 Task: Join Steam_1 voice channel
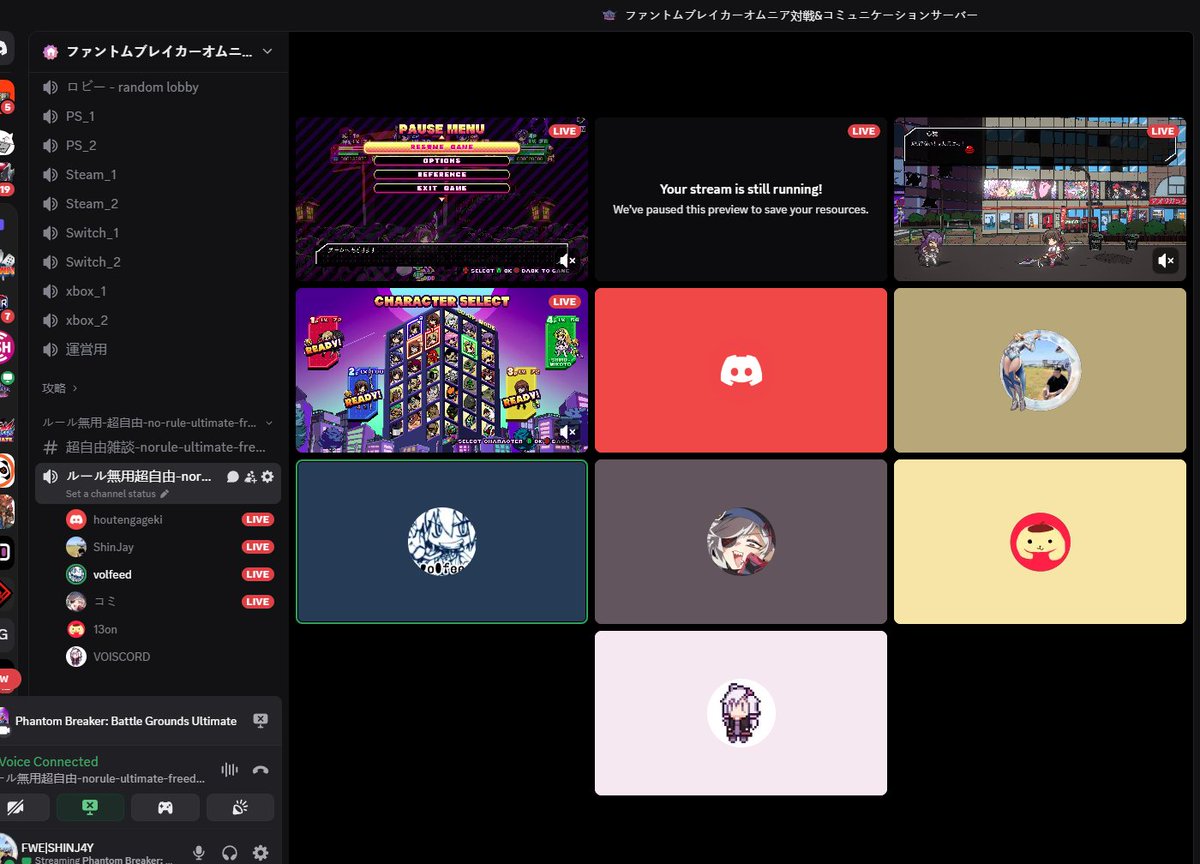click(158, 174)
